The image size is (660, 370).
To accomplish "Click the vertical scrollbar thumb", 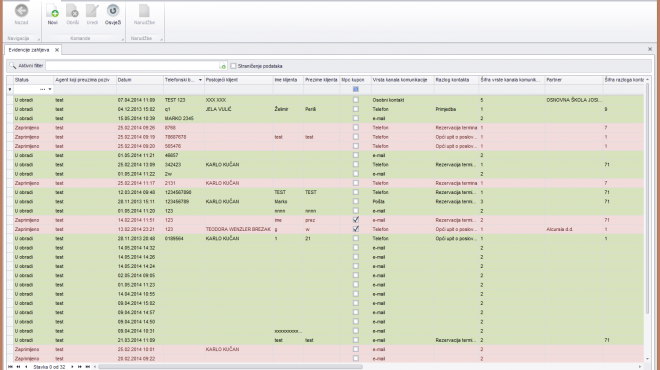I will click(647, 198).
